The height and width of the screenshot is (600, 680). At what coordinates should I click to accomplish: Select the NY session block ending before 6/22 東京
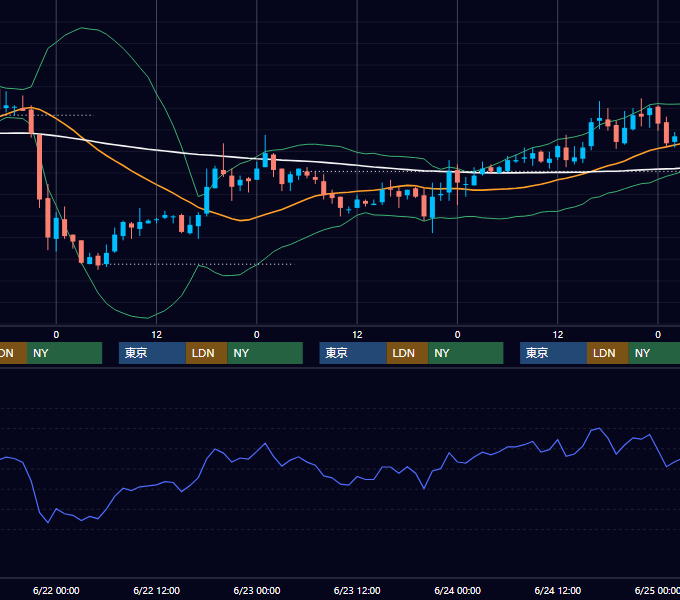(64, 353)
